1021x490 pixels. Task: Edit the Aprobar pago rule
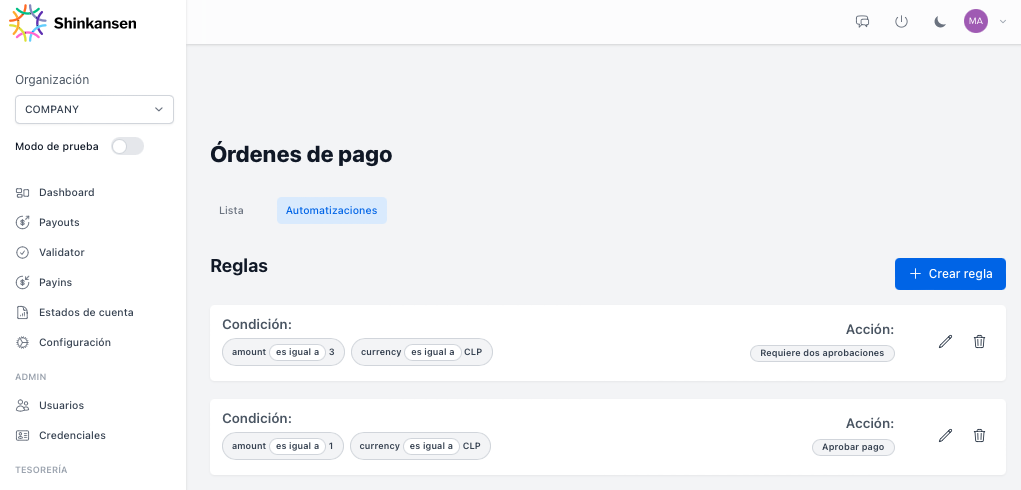[x=945, y=435]
